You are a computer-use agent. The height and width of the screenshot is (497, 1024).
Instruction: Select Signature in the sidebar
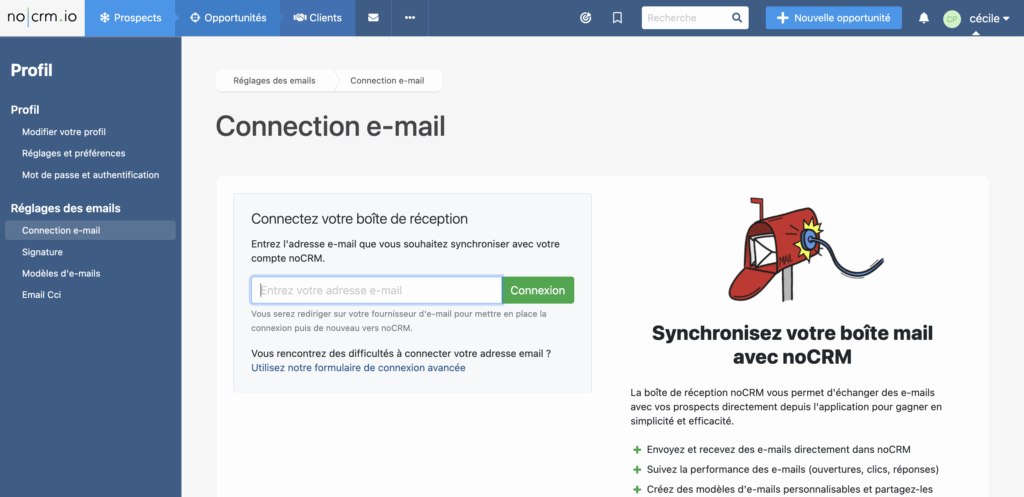tap(42, 252)
